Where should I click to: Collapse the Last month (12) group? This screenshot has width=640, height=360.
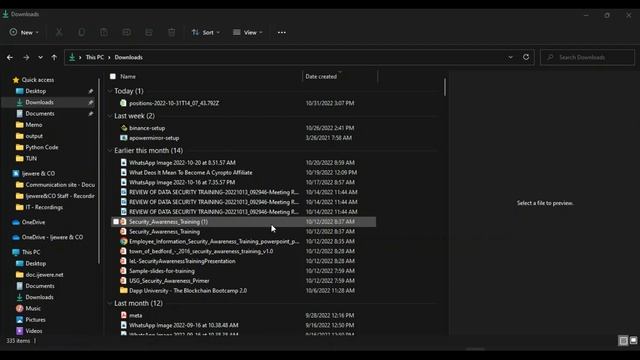109,303
